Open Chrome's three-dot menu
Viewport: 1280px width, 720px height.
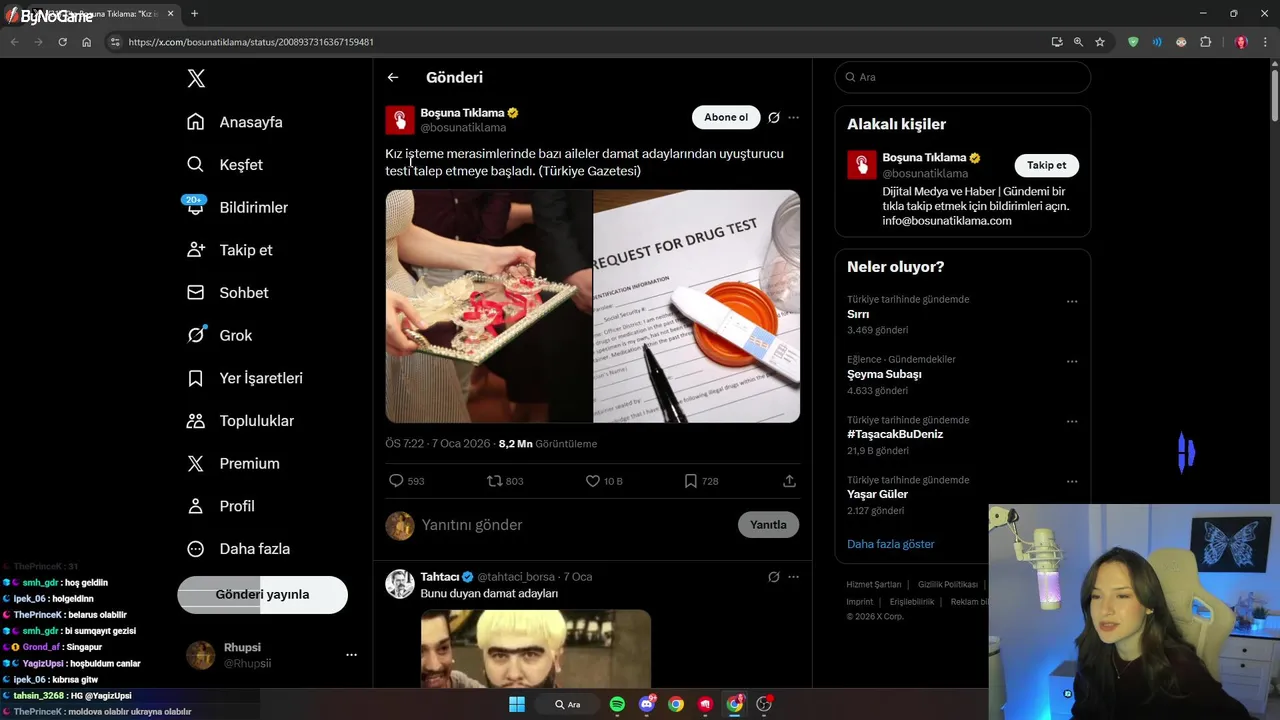pos(1265,42)
